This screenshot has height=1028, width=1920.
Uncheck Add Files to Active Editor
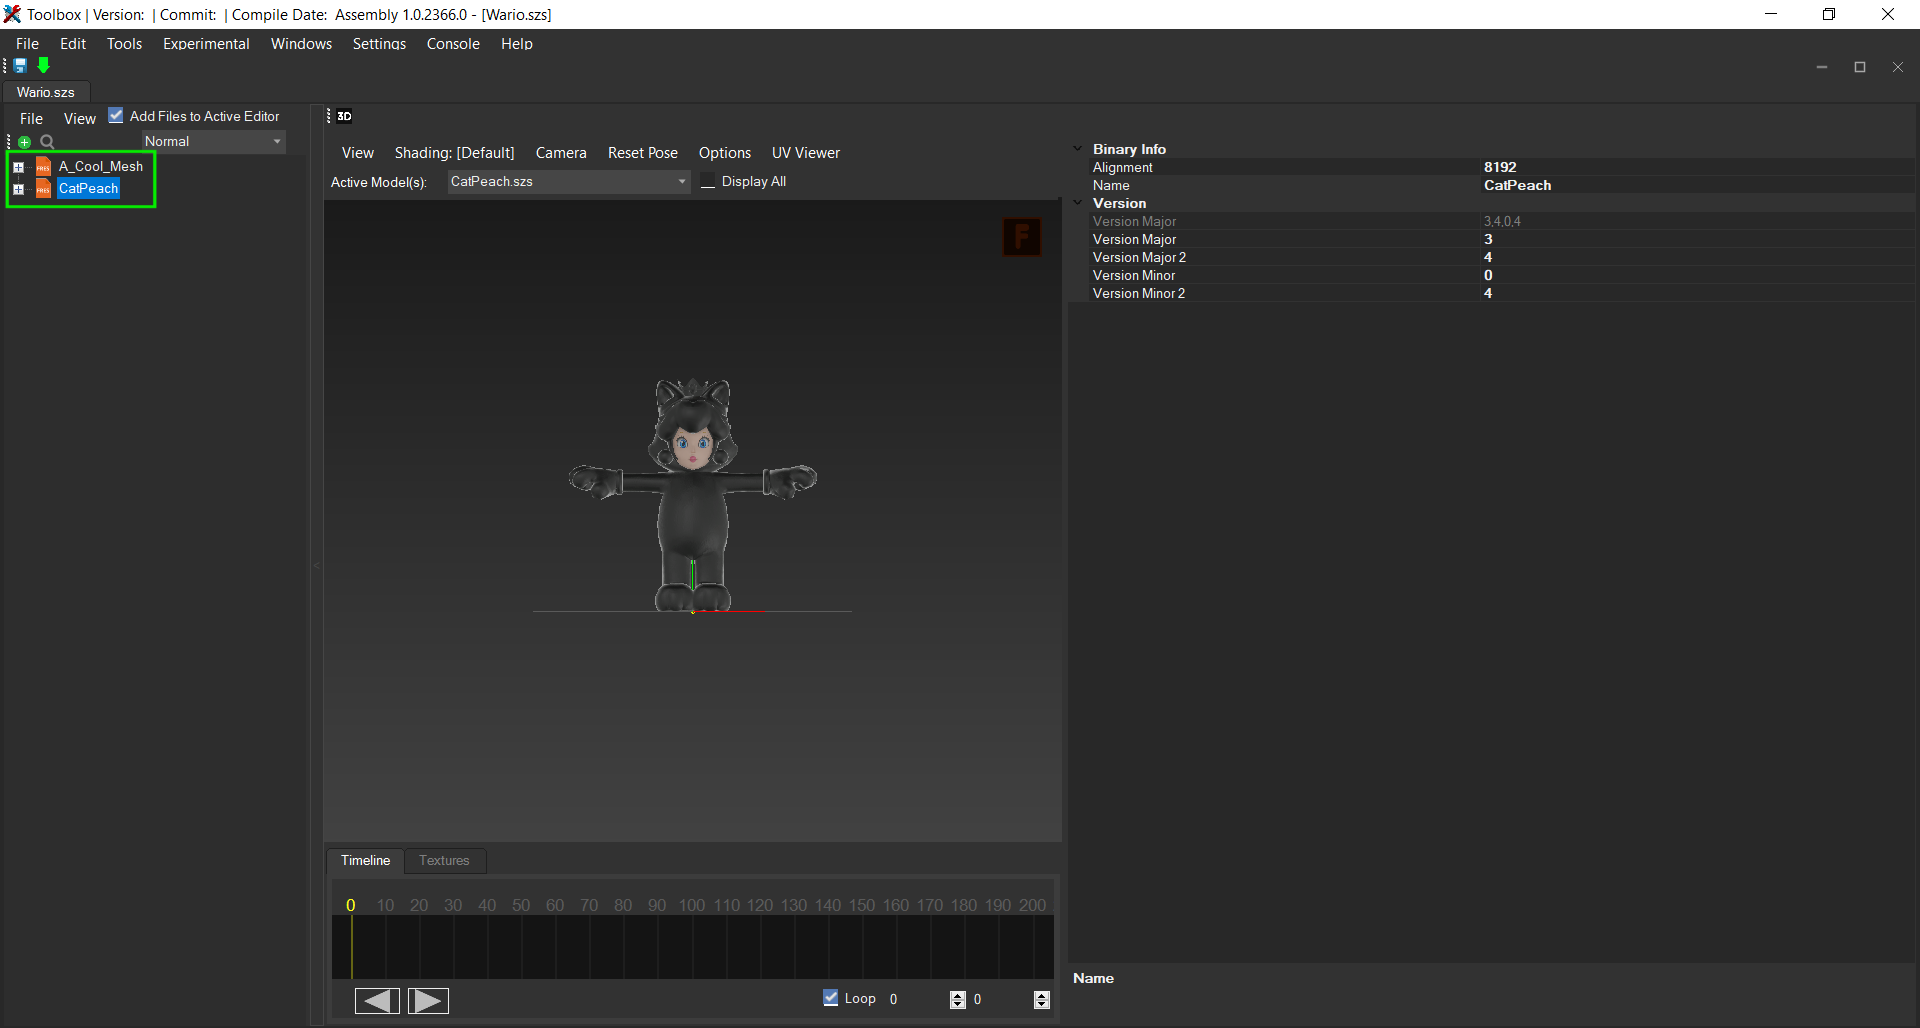(116, 116)
